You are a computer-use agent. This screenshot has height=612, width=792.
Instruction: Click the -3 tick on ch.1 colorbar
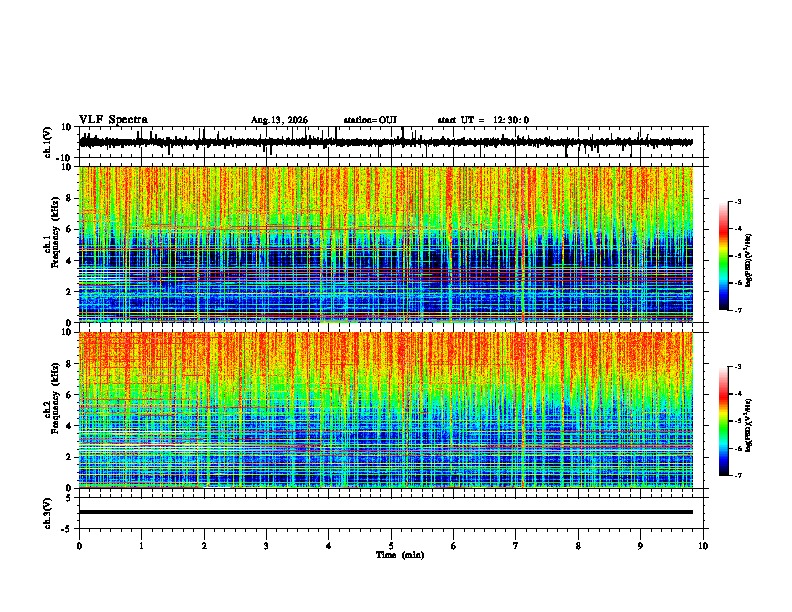(x=737, y=202)
